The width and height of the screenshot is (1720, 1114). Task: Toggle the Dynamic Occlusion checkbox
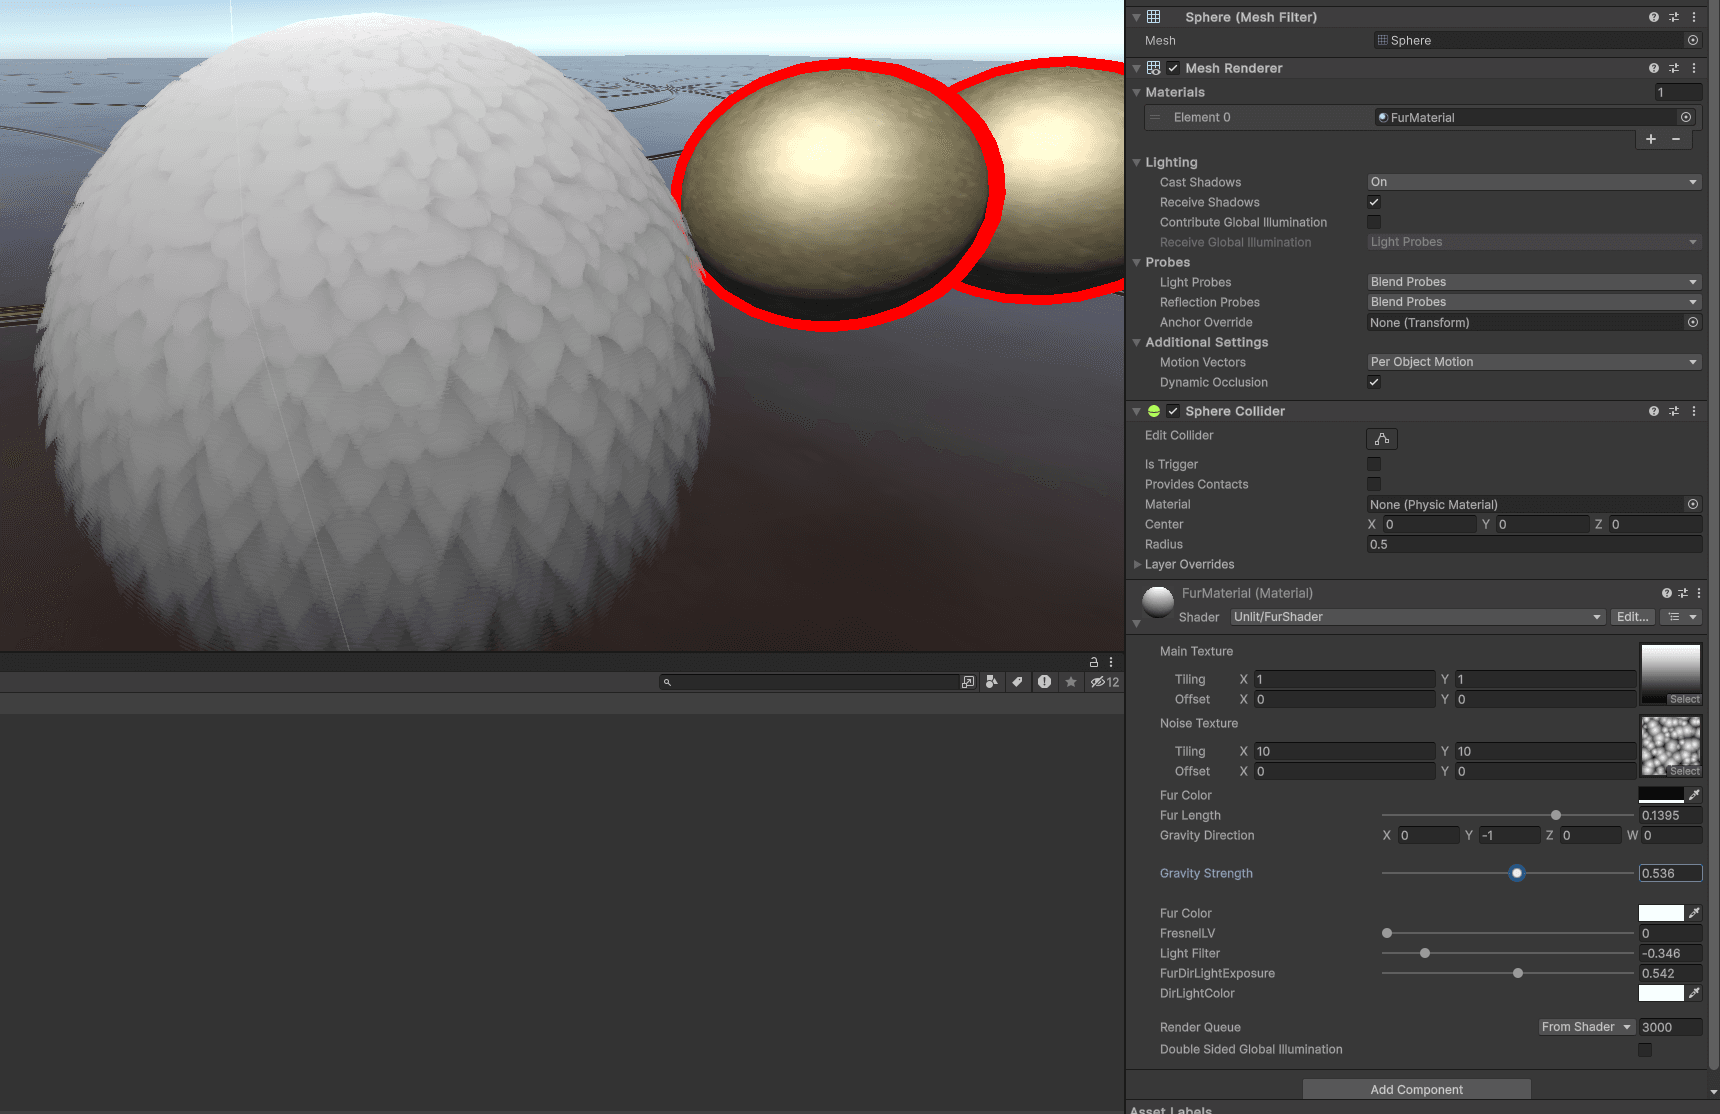point(1374,382)
